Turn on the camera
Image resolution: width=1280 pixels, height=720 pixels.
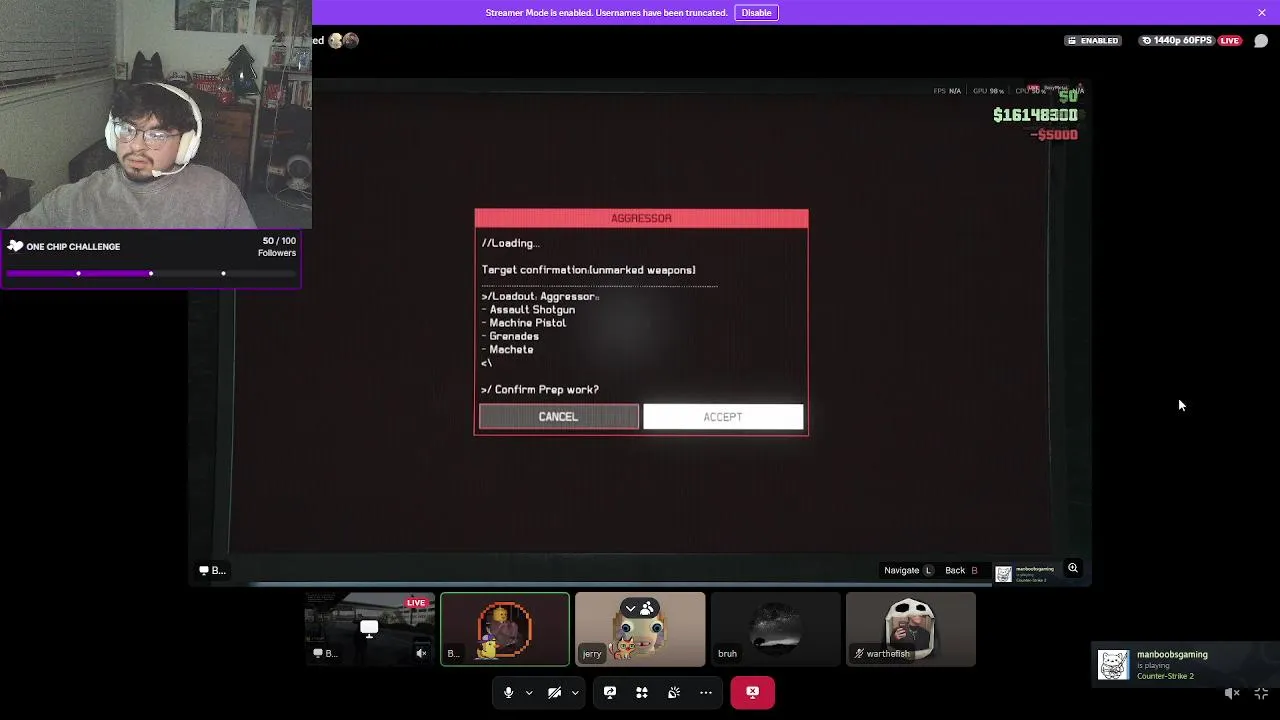coord(554,692)
